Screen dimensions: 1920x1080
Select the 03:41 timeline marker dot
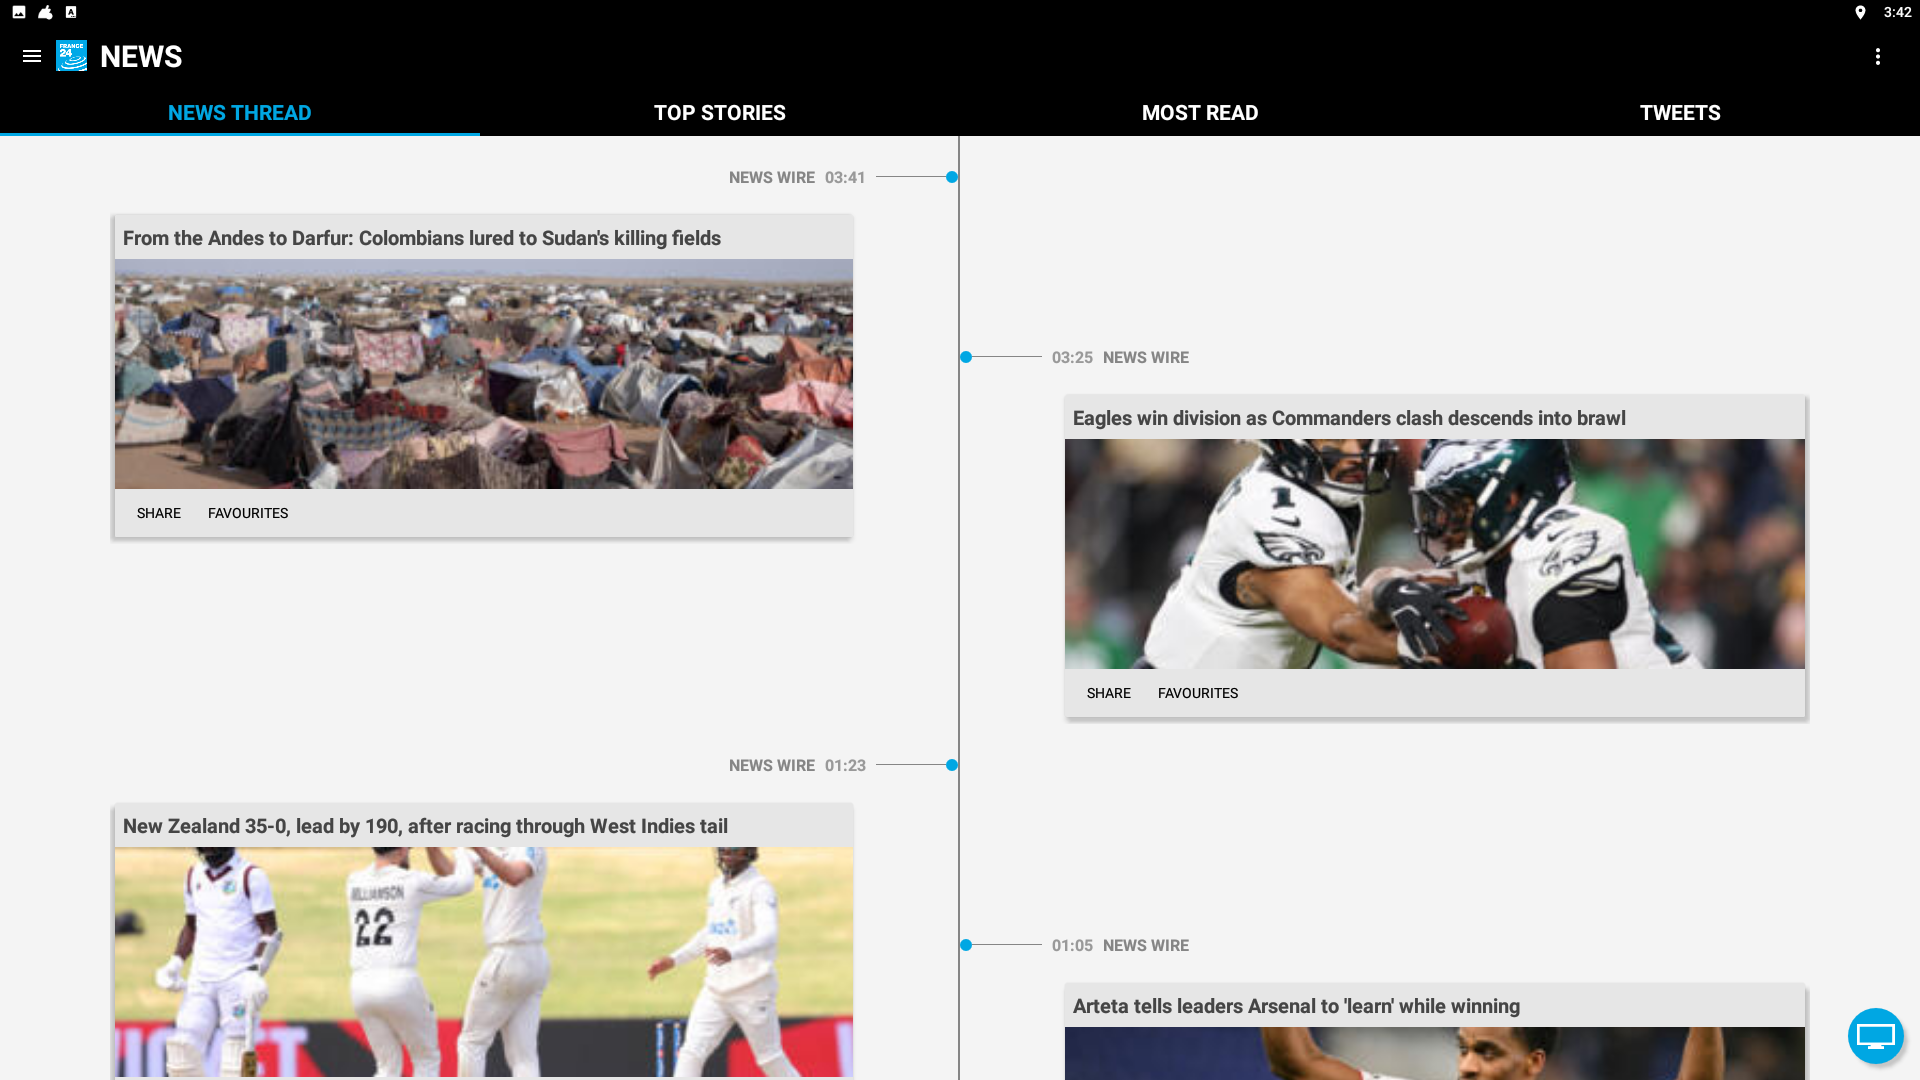951,177
